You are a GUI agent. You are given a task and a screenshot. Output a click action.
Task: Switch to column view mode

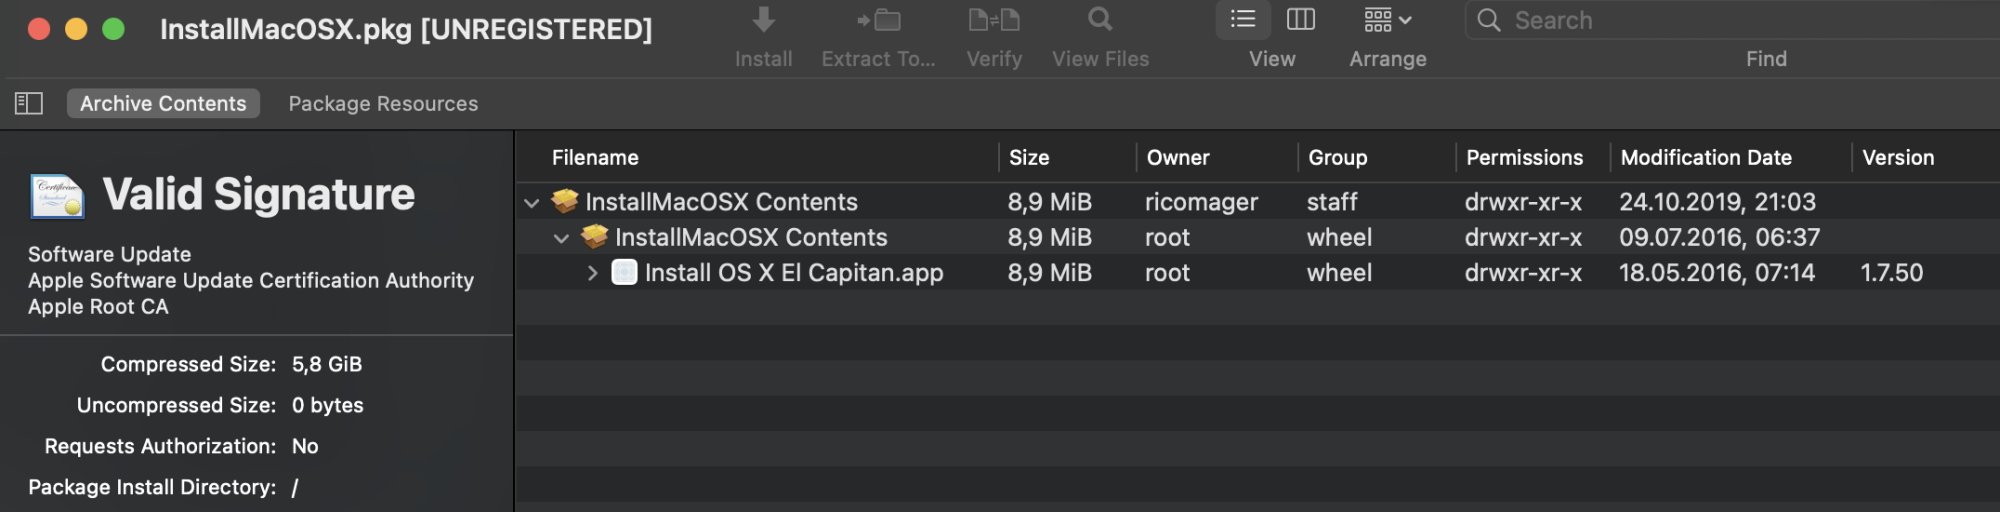point(1300,20)
